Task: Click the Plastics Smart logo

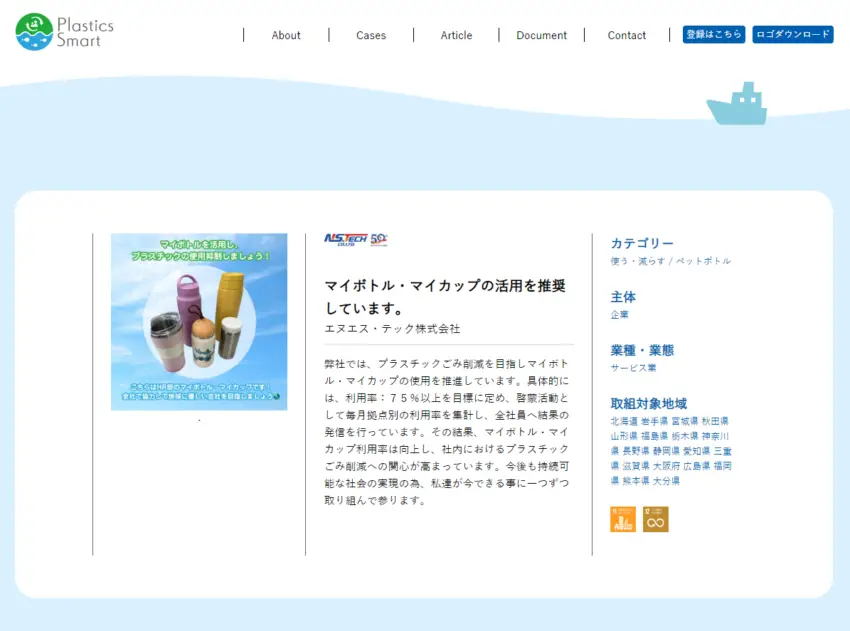Action: [x=65, y=32]
